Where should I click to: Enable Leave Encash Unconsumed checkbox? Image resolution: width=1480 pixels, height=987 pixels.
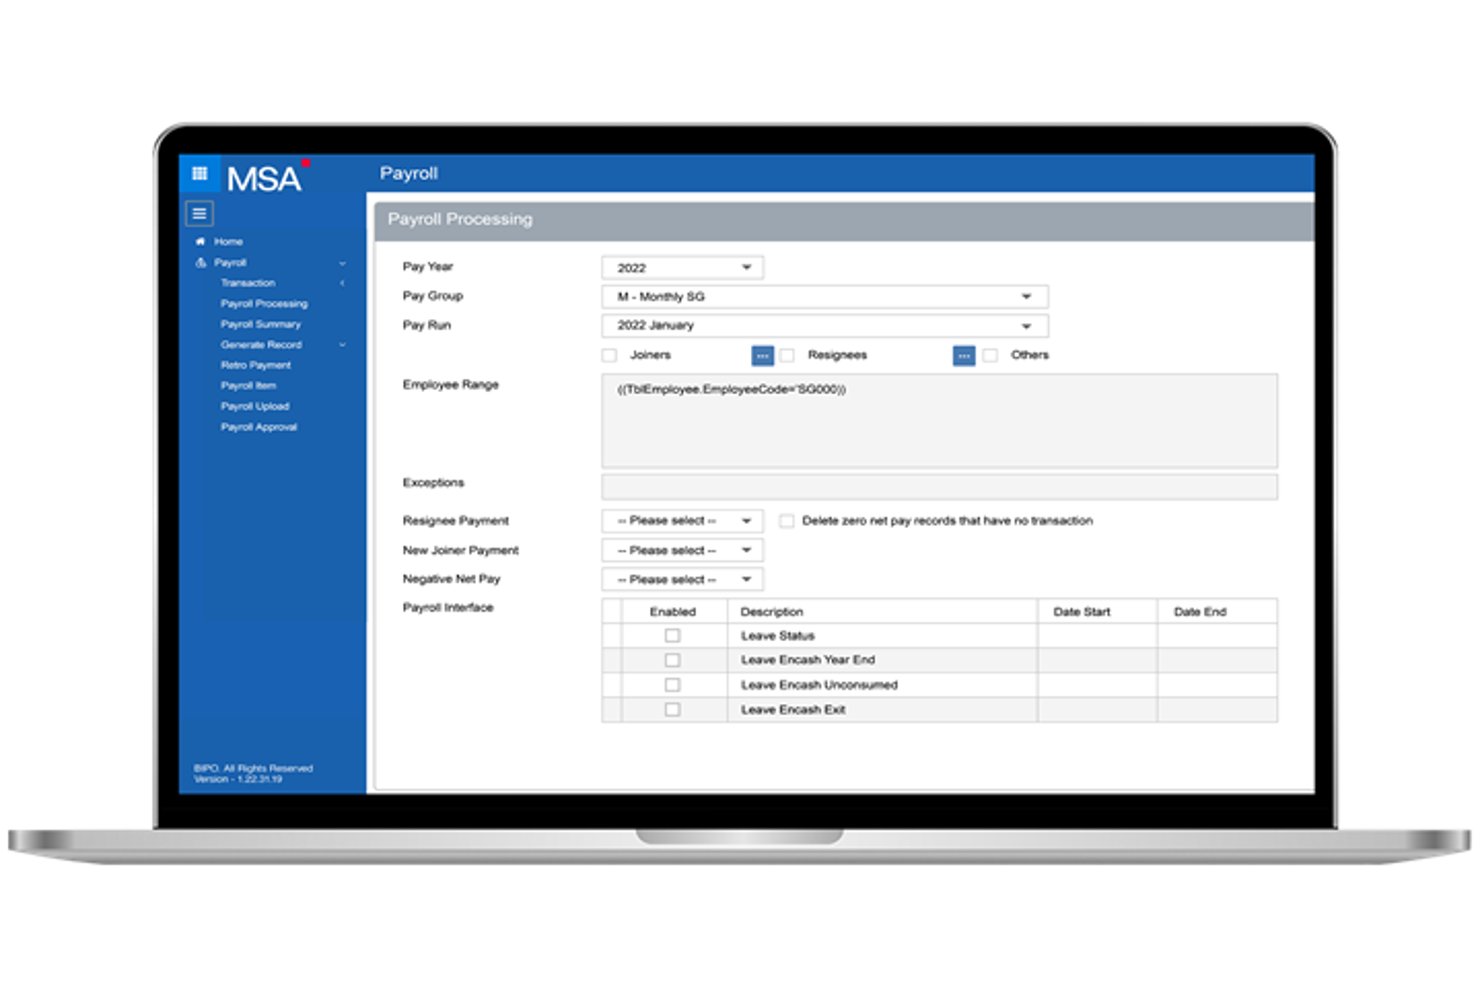click(672, 685)
